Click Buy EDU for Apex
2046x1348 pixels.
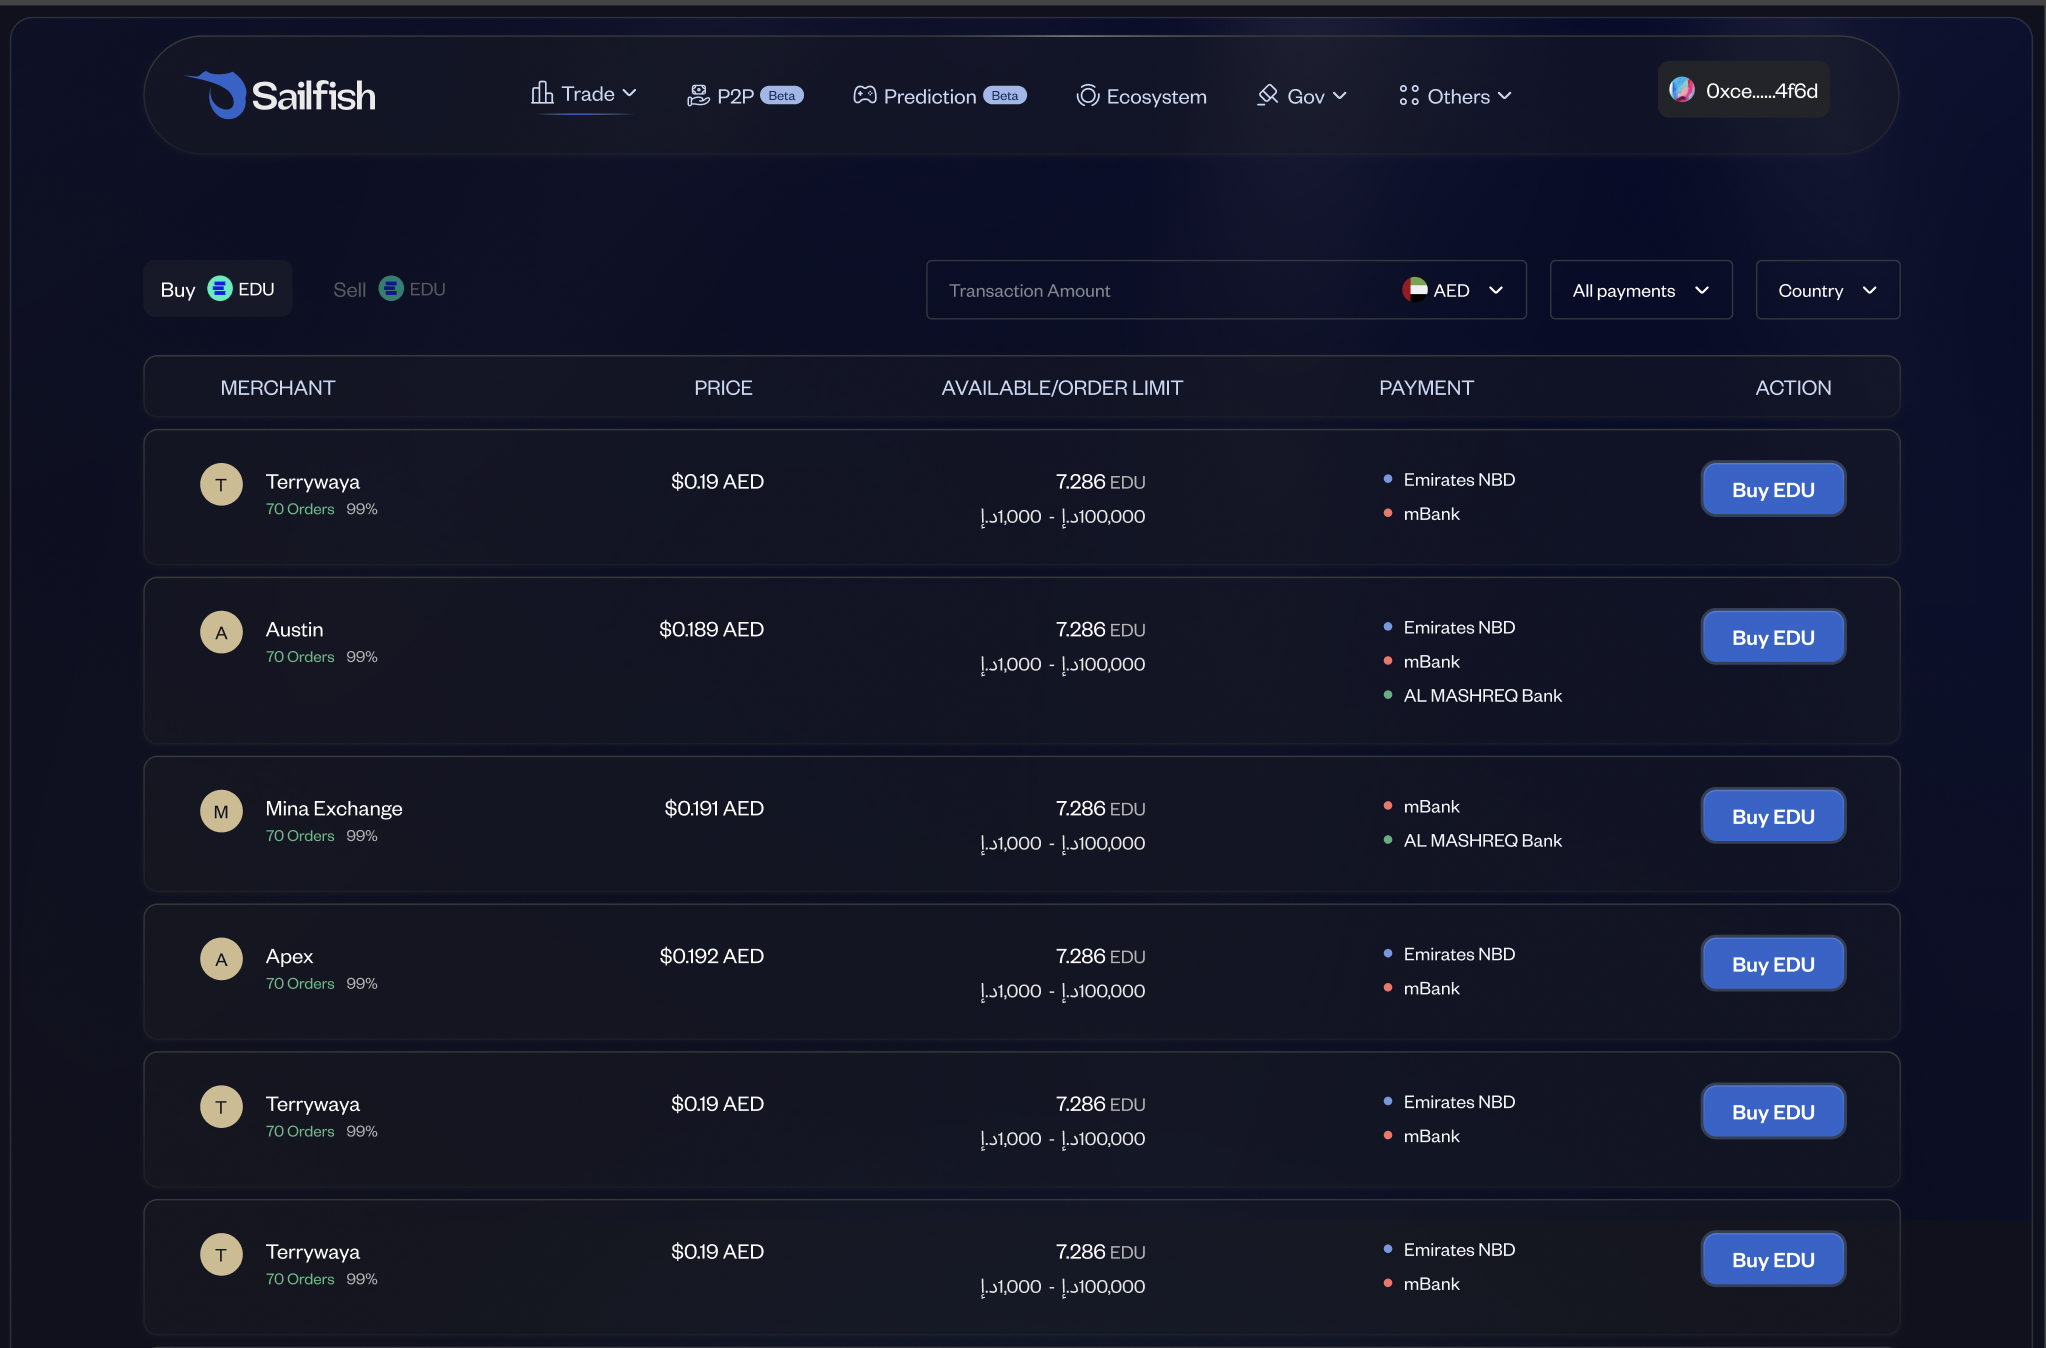pos(1773,964)
